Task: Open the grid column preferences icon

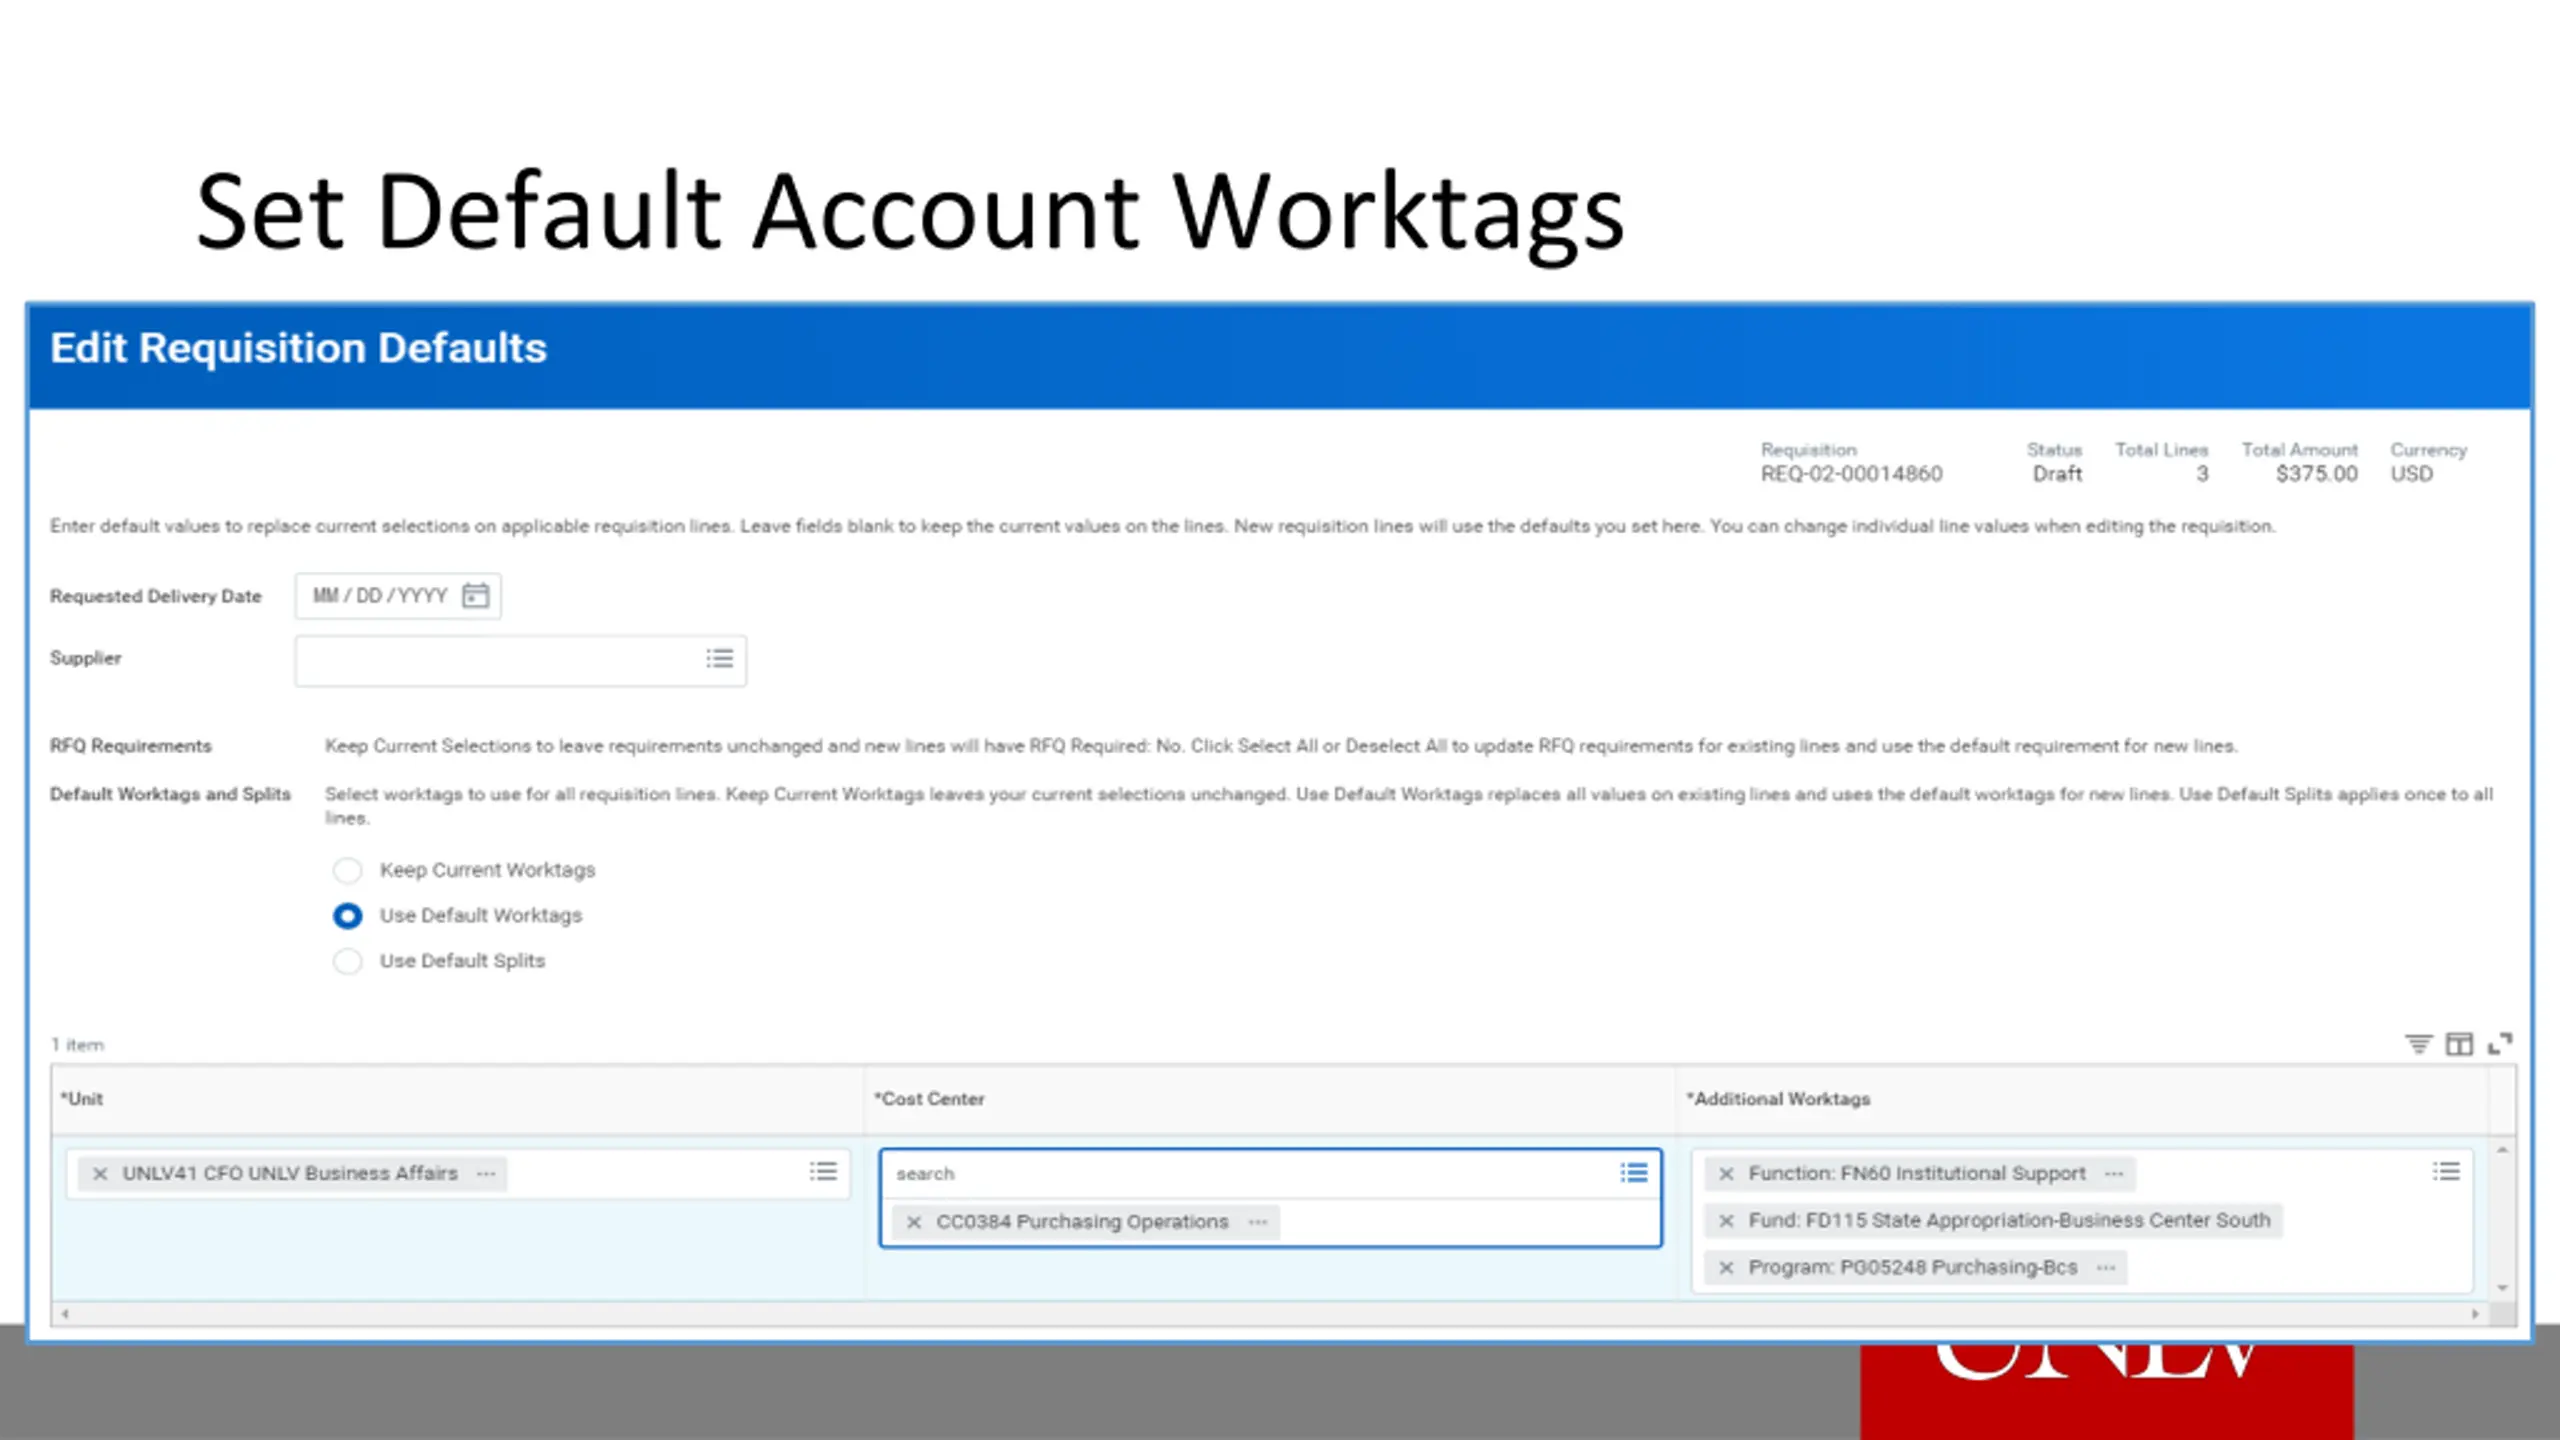Action: (x=2459, y=1044)
